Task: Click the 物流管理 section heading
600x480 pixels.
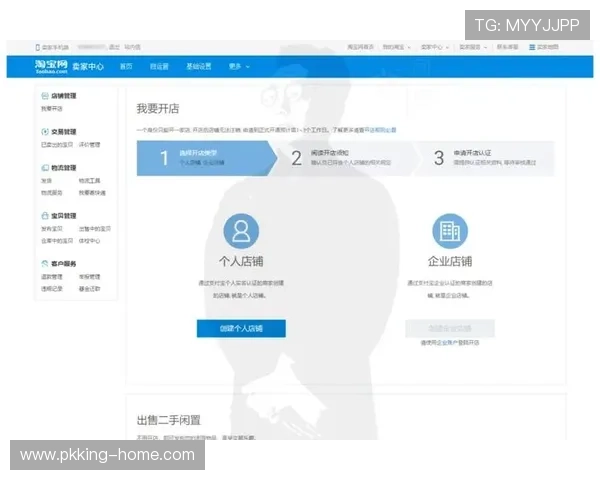Action: (x=64, y=168)
